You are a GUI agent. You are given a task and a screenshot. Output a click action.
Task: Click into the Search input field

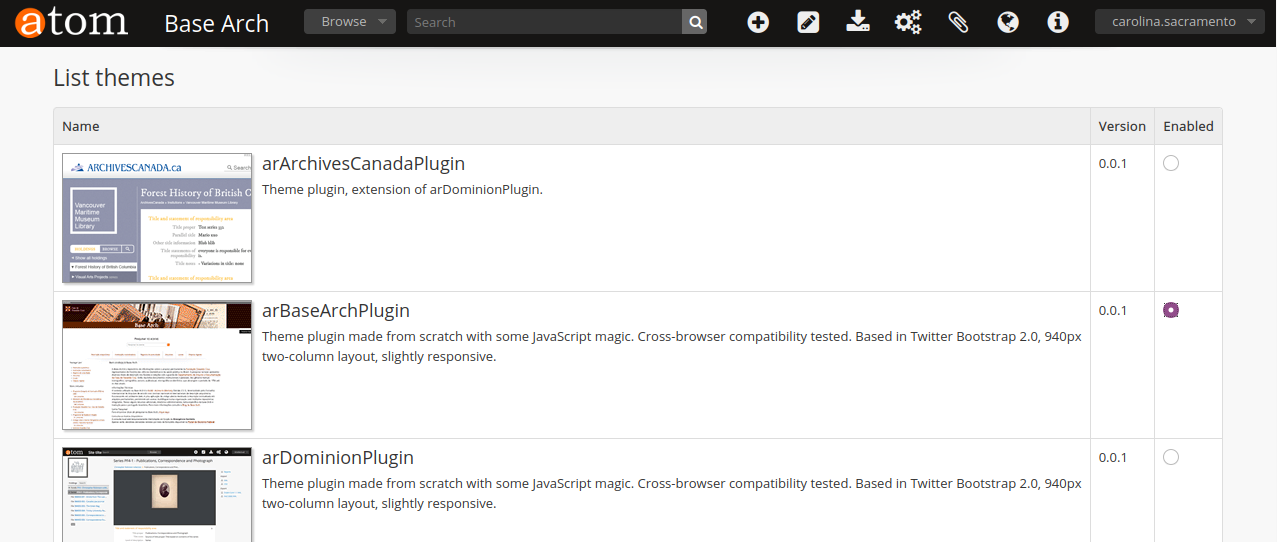pyautogui.click(x=544, y=22)
